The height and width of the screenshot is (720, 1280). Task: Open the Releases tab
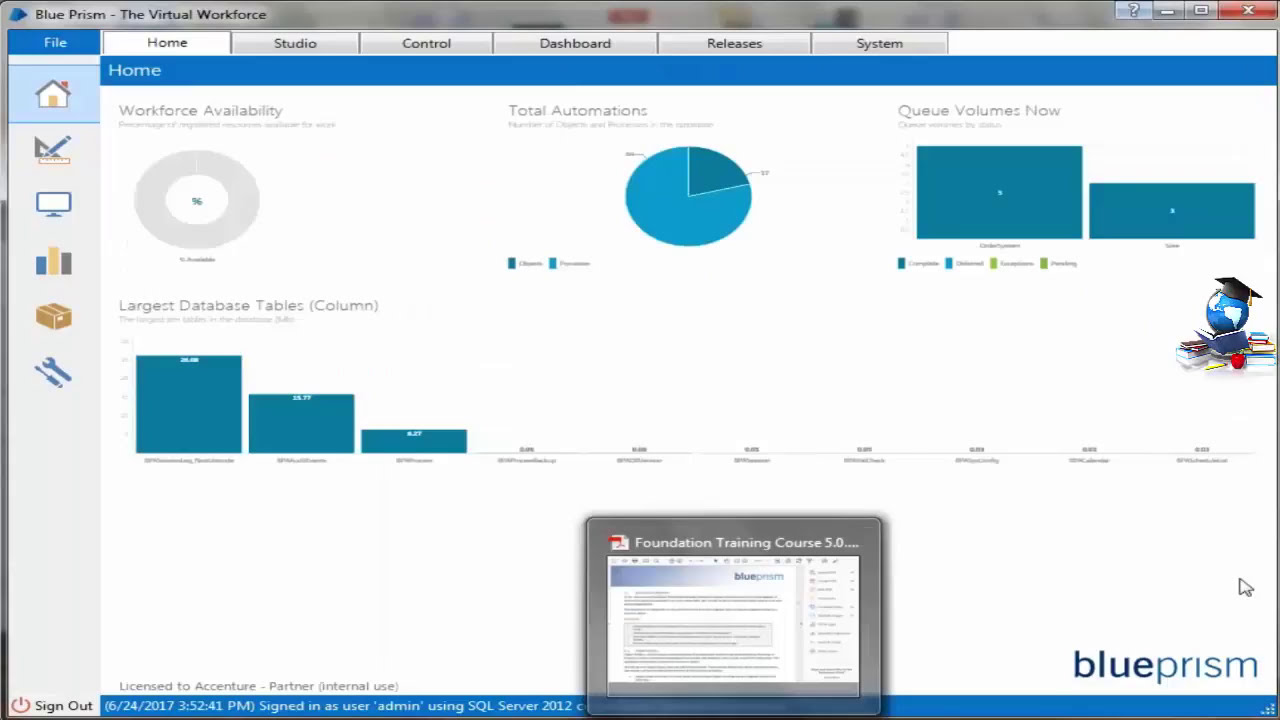734,43
